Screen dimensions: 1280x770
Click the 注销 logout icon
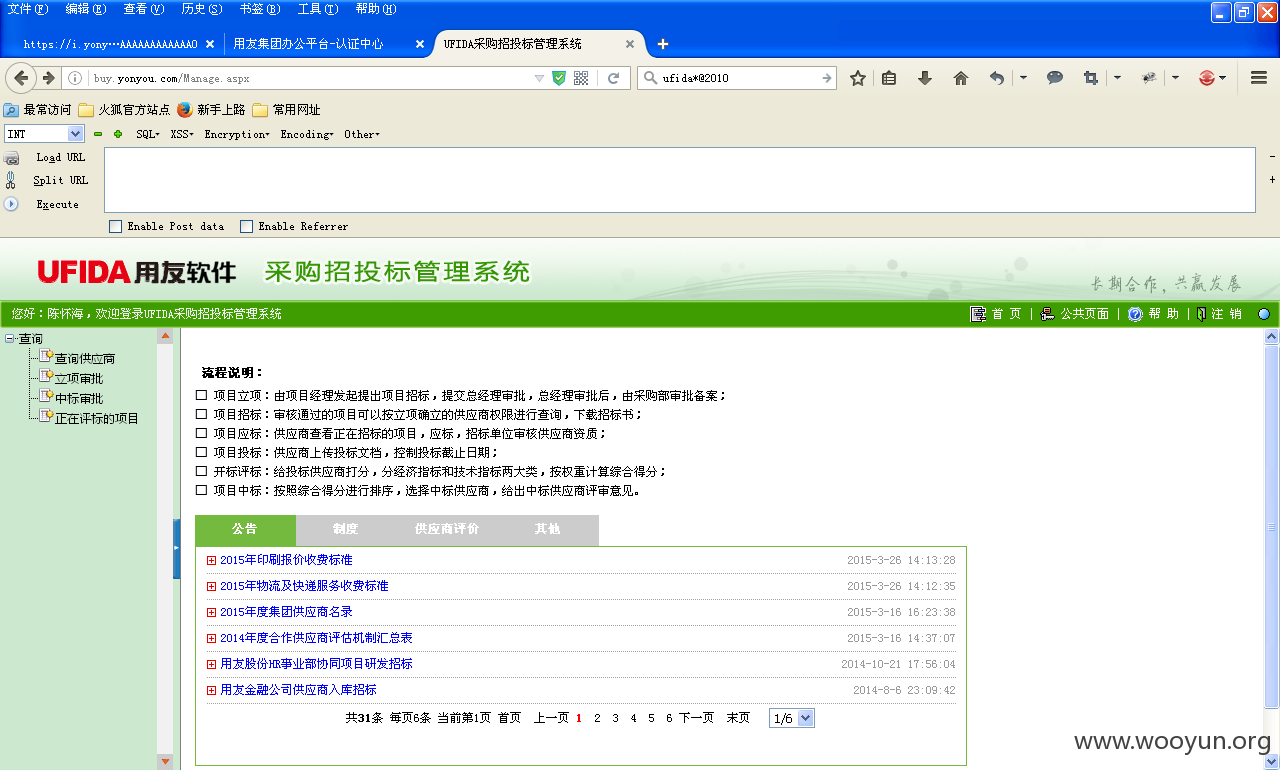[1201, 314]
